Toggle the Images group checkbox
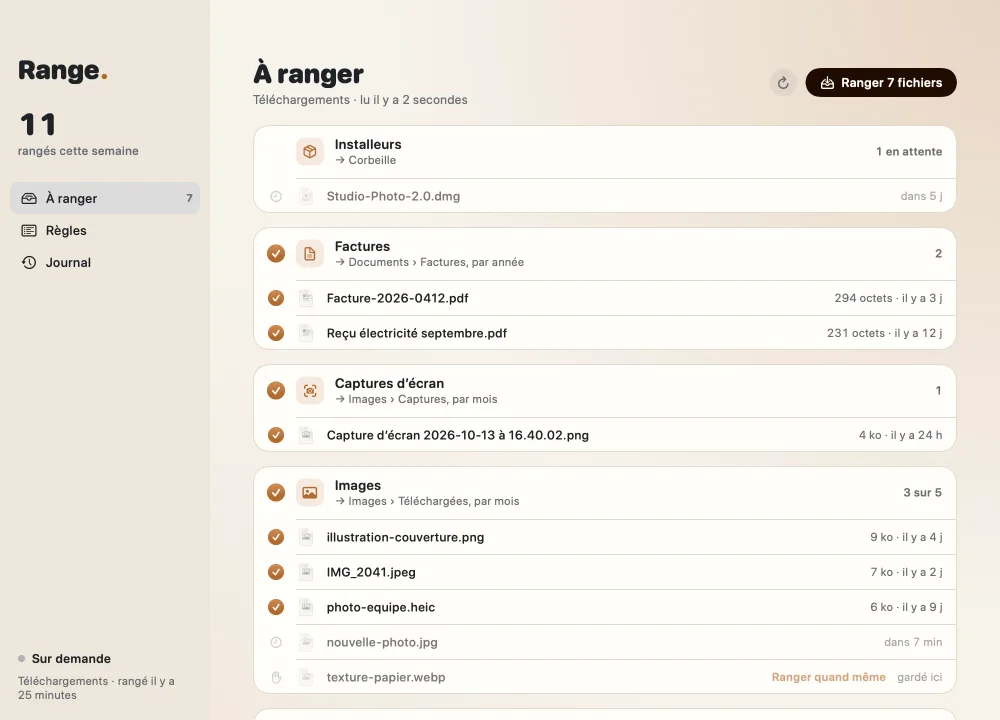The image size is (1000, 720). (276, 493)
